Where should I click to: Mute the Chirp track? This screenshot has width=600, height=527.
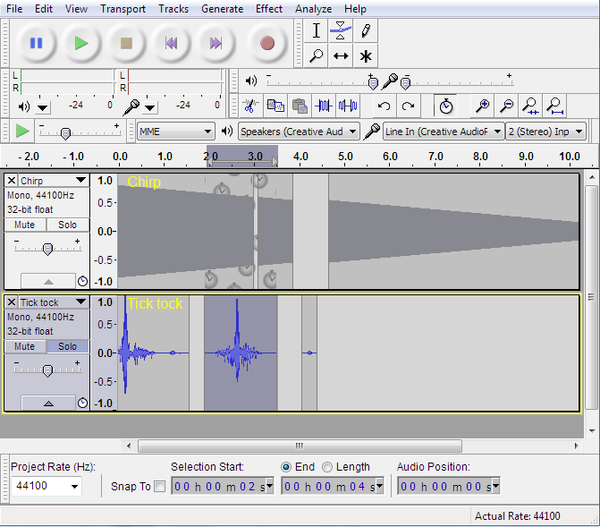tap(24, 225)
